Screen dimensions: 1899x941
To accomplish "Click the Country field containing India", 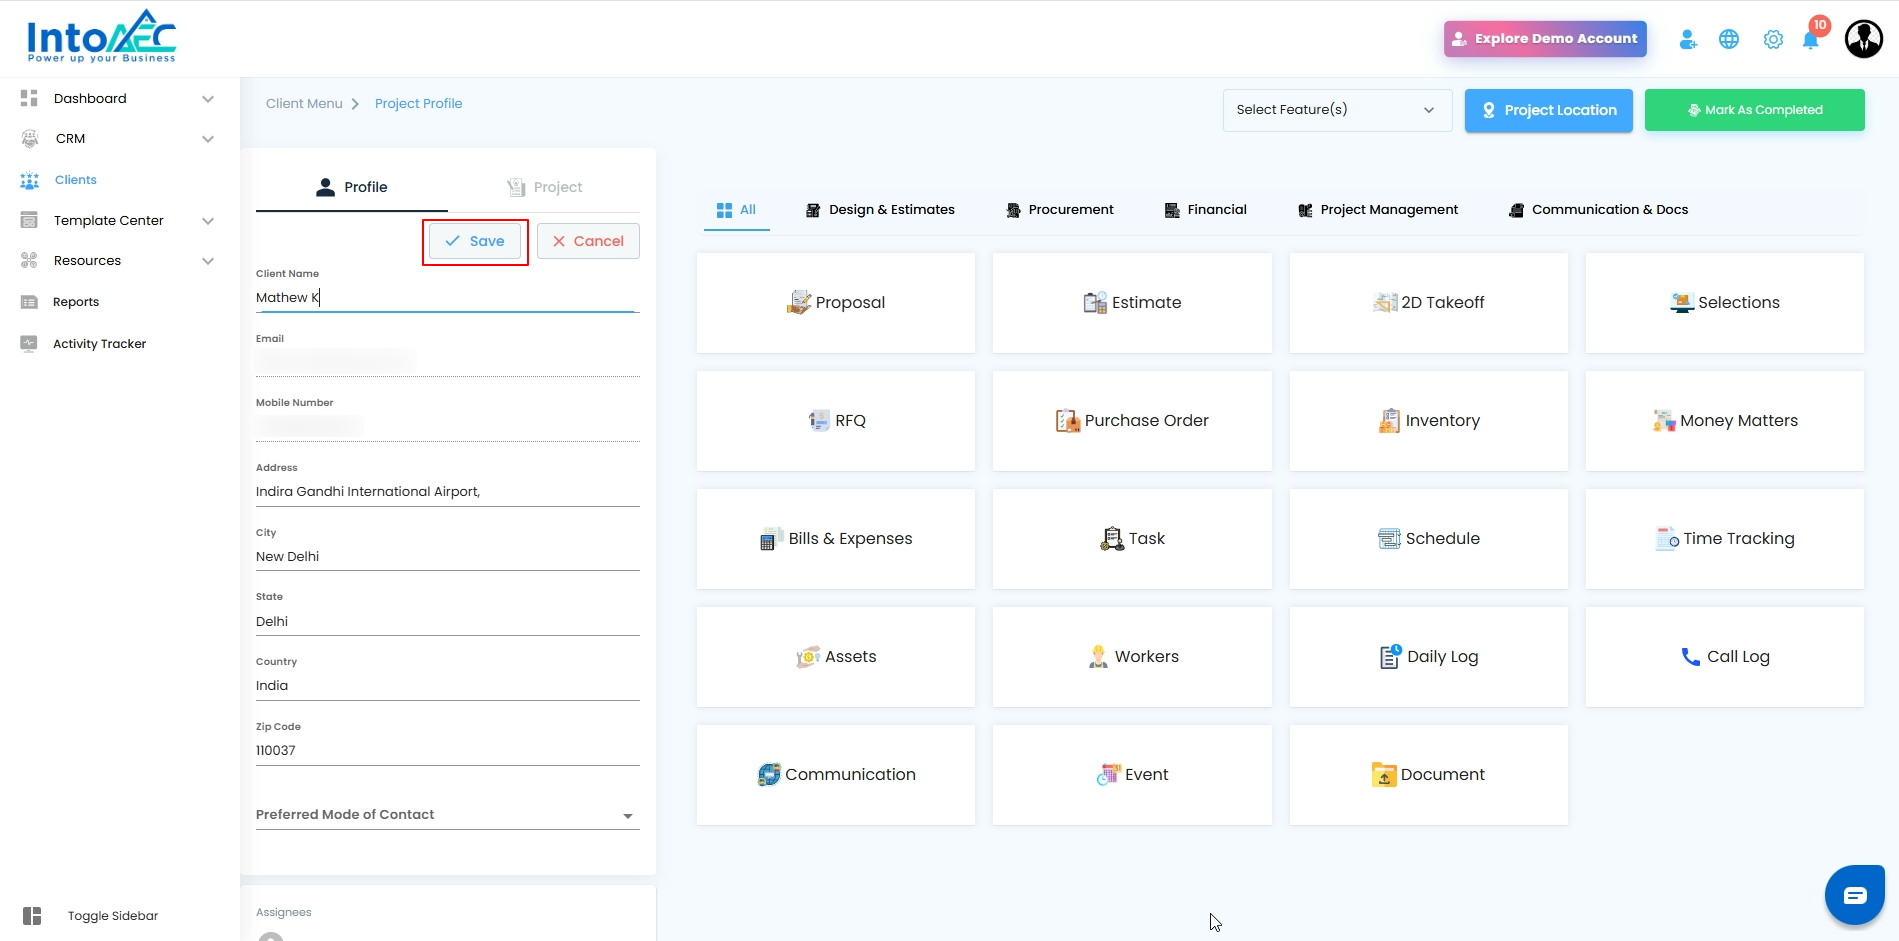I will tap(447, 686).
